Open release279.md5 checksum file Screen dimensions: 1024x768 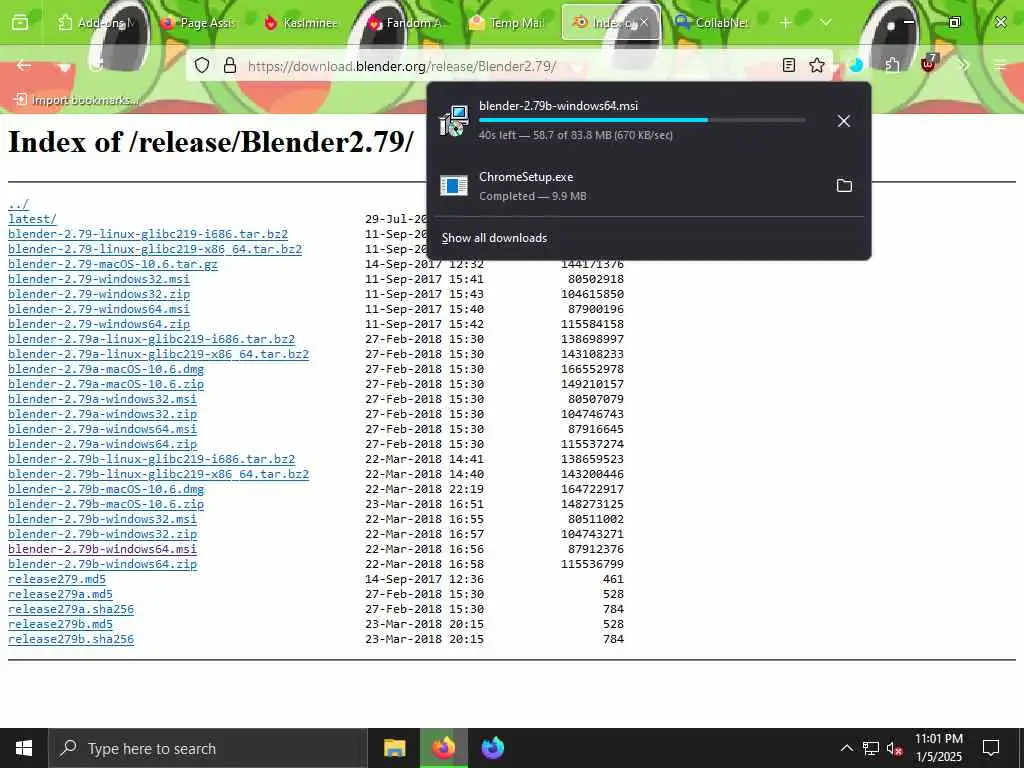[57, 579]
